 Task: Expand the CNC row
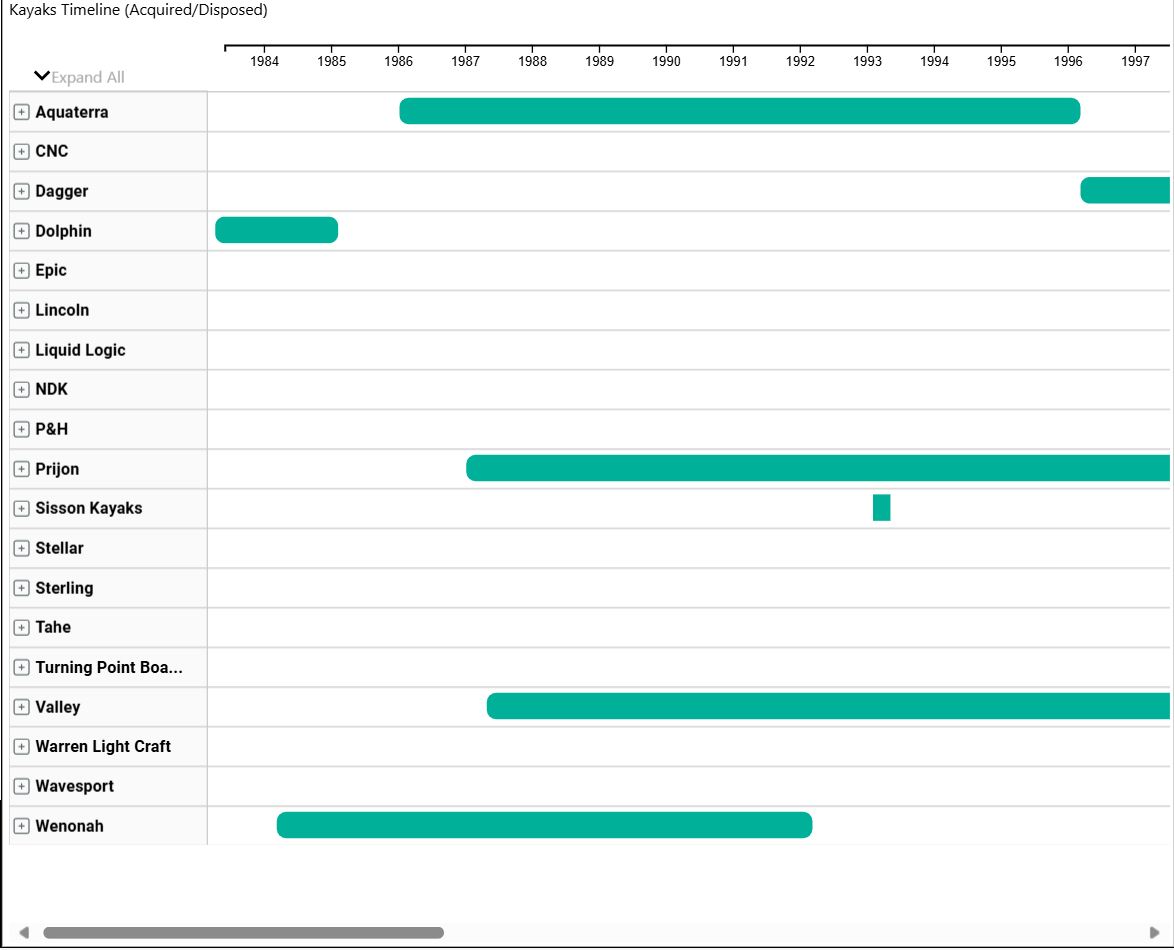point(22,151)
